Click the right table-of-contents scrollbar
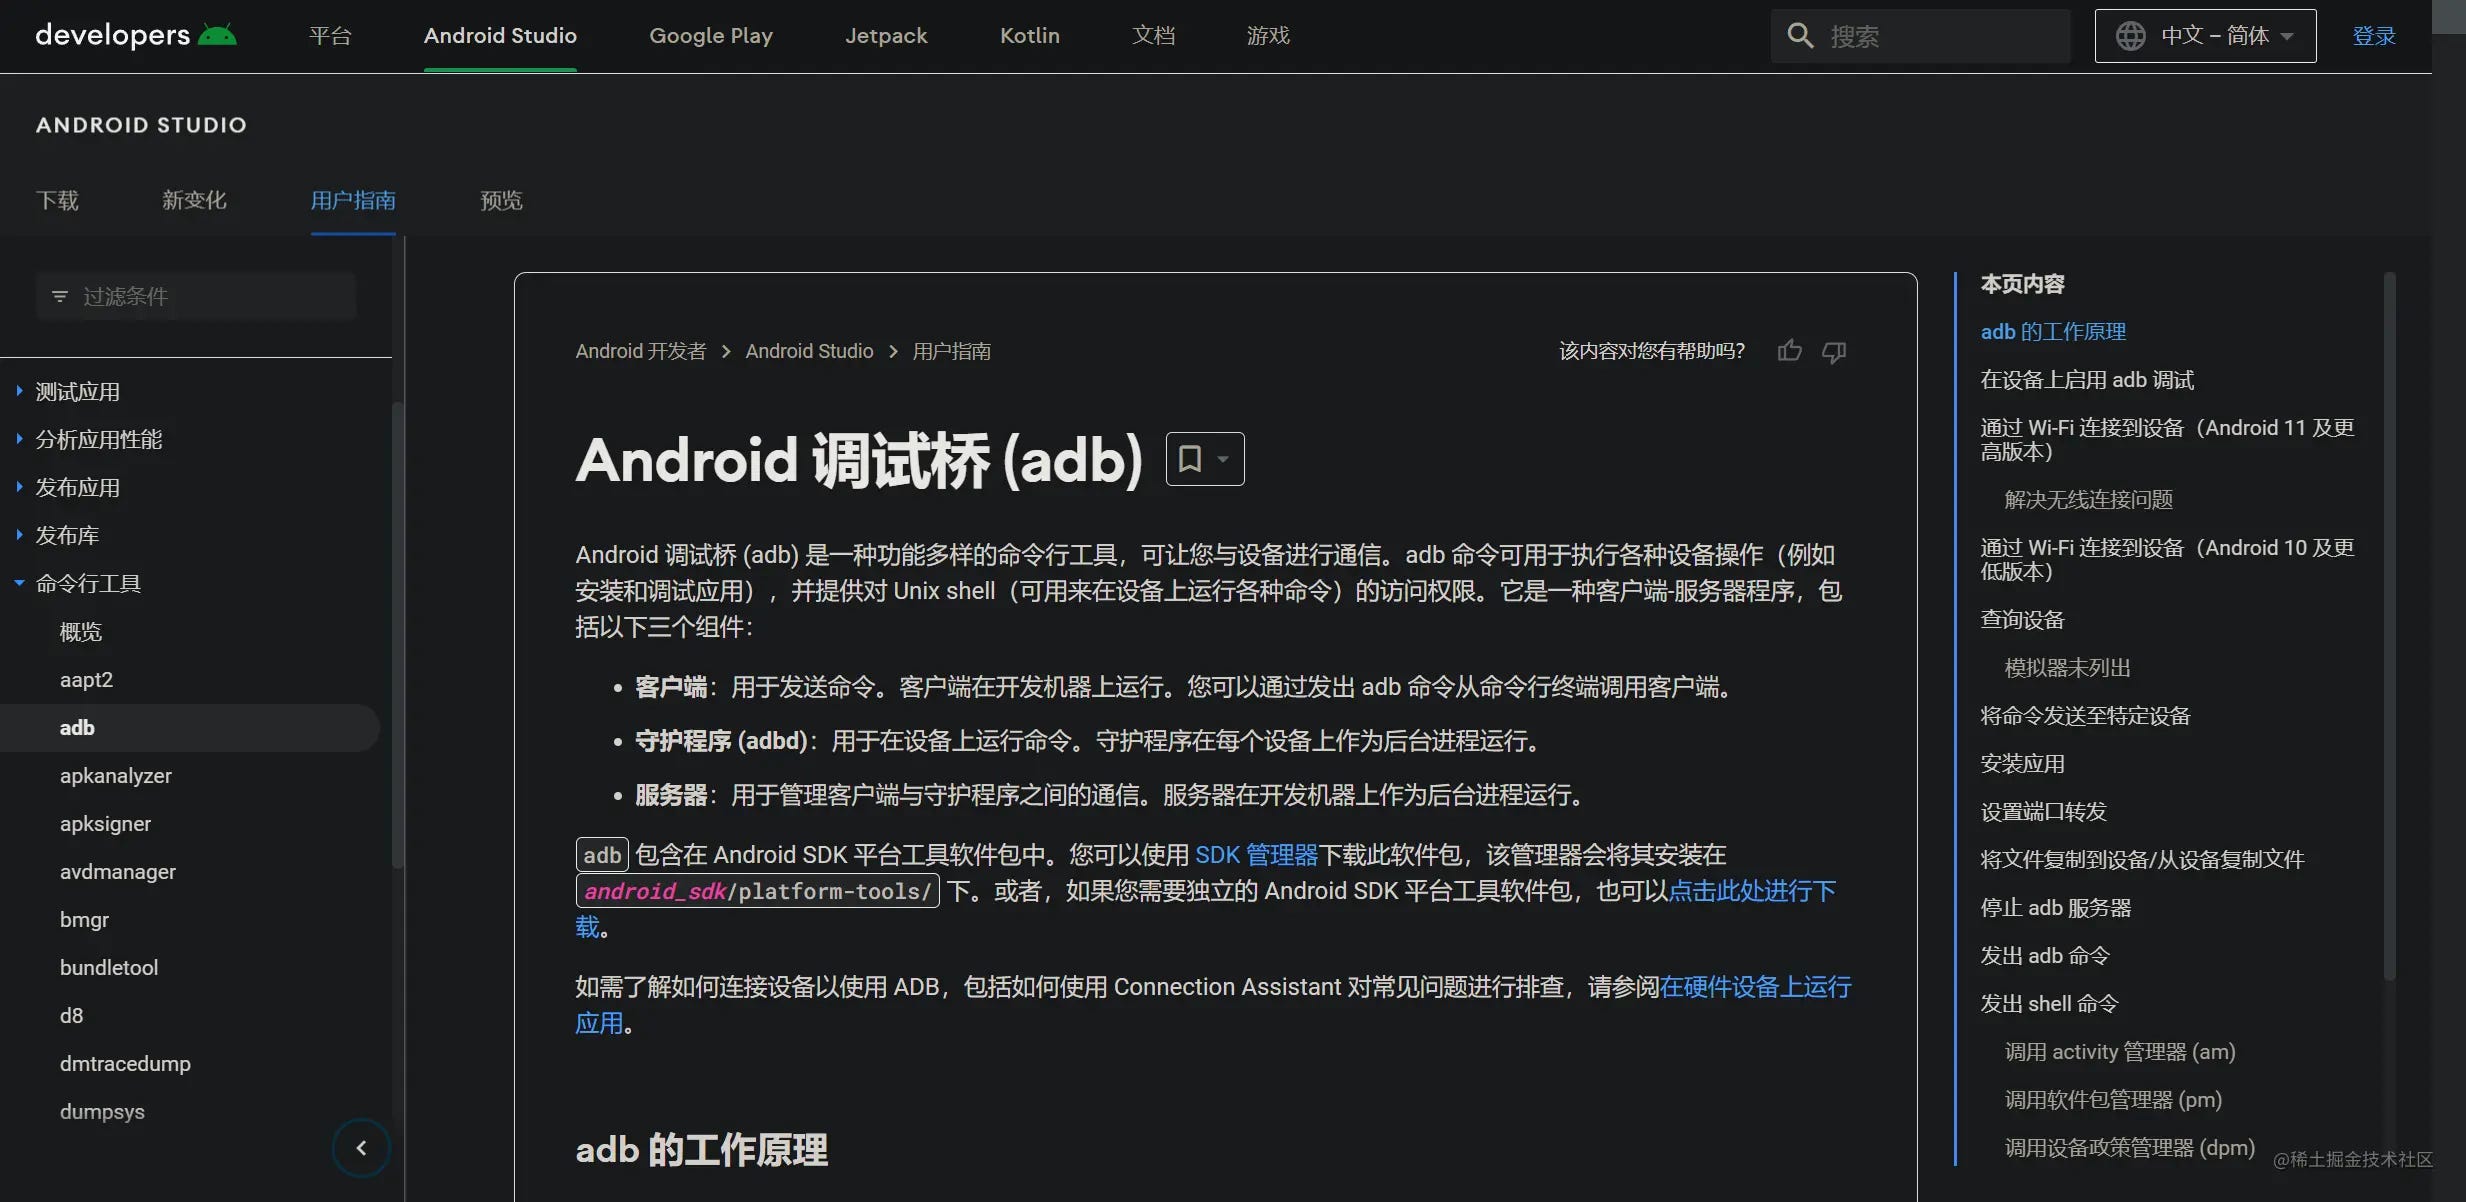 coord(2390,625)
